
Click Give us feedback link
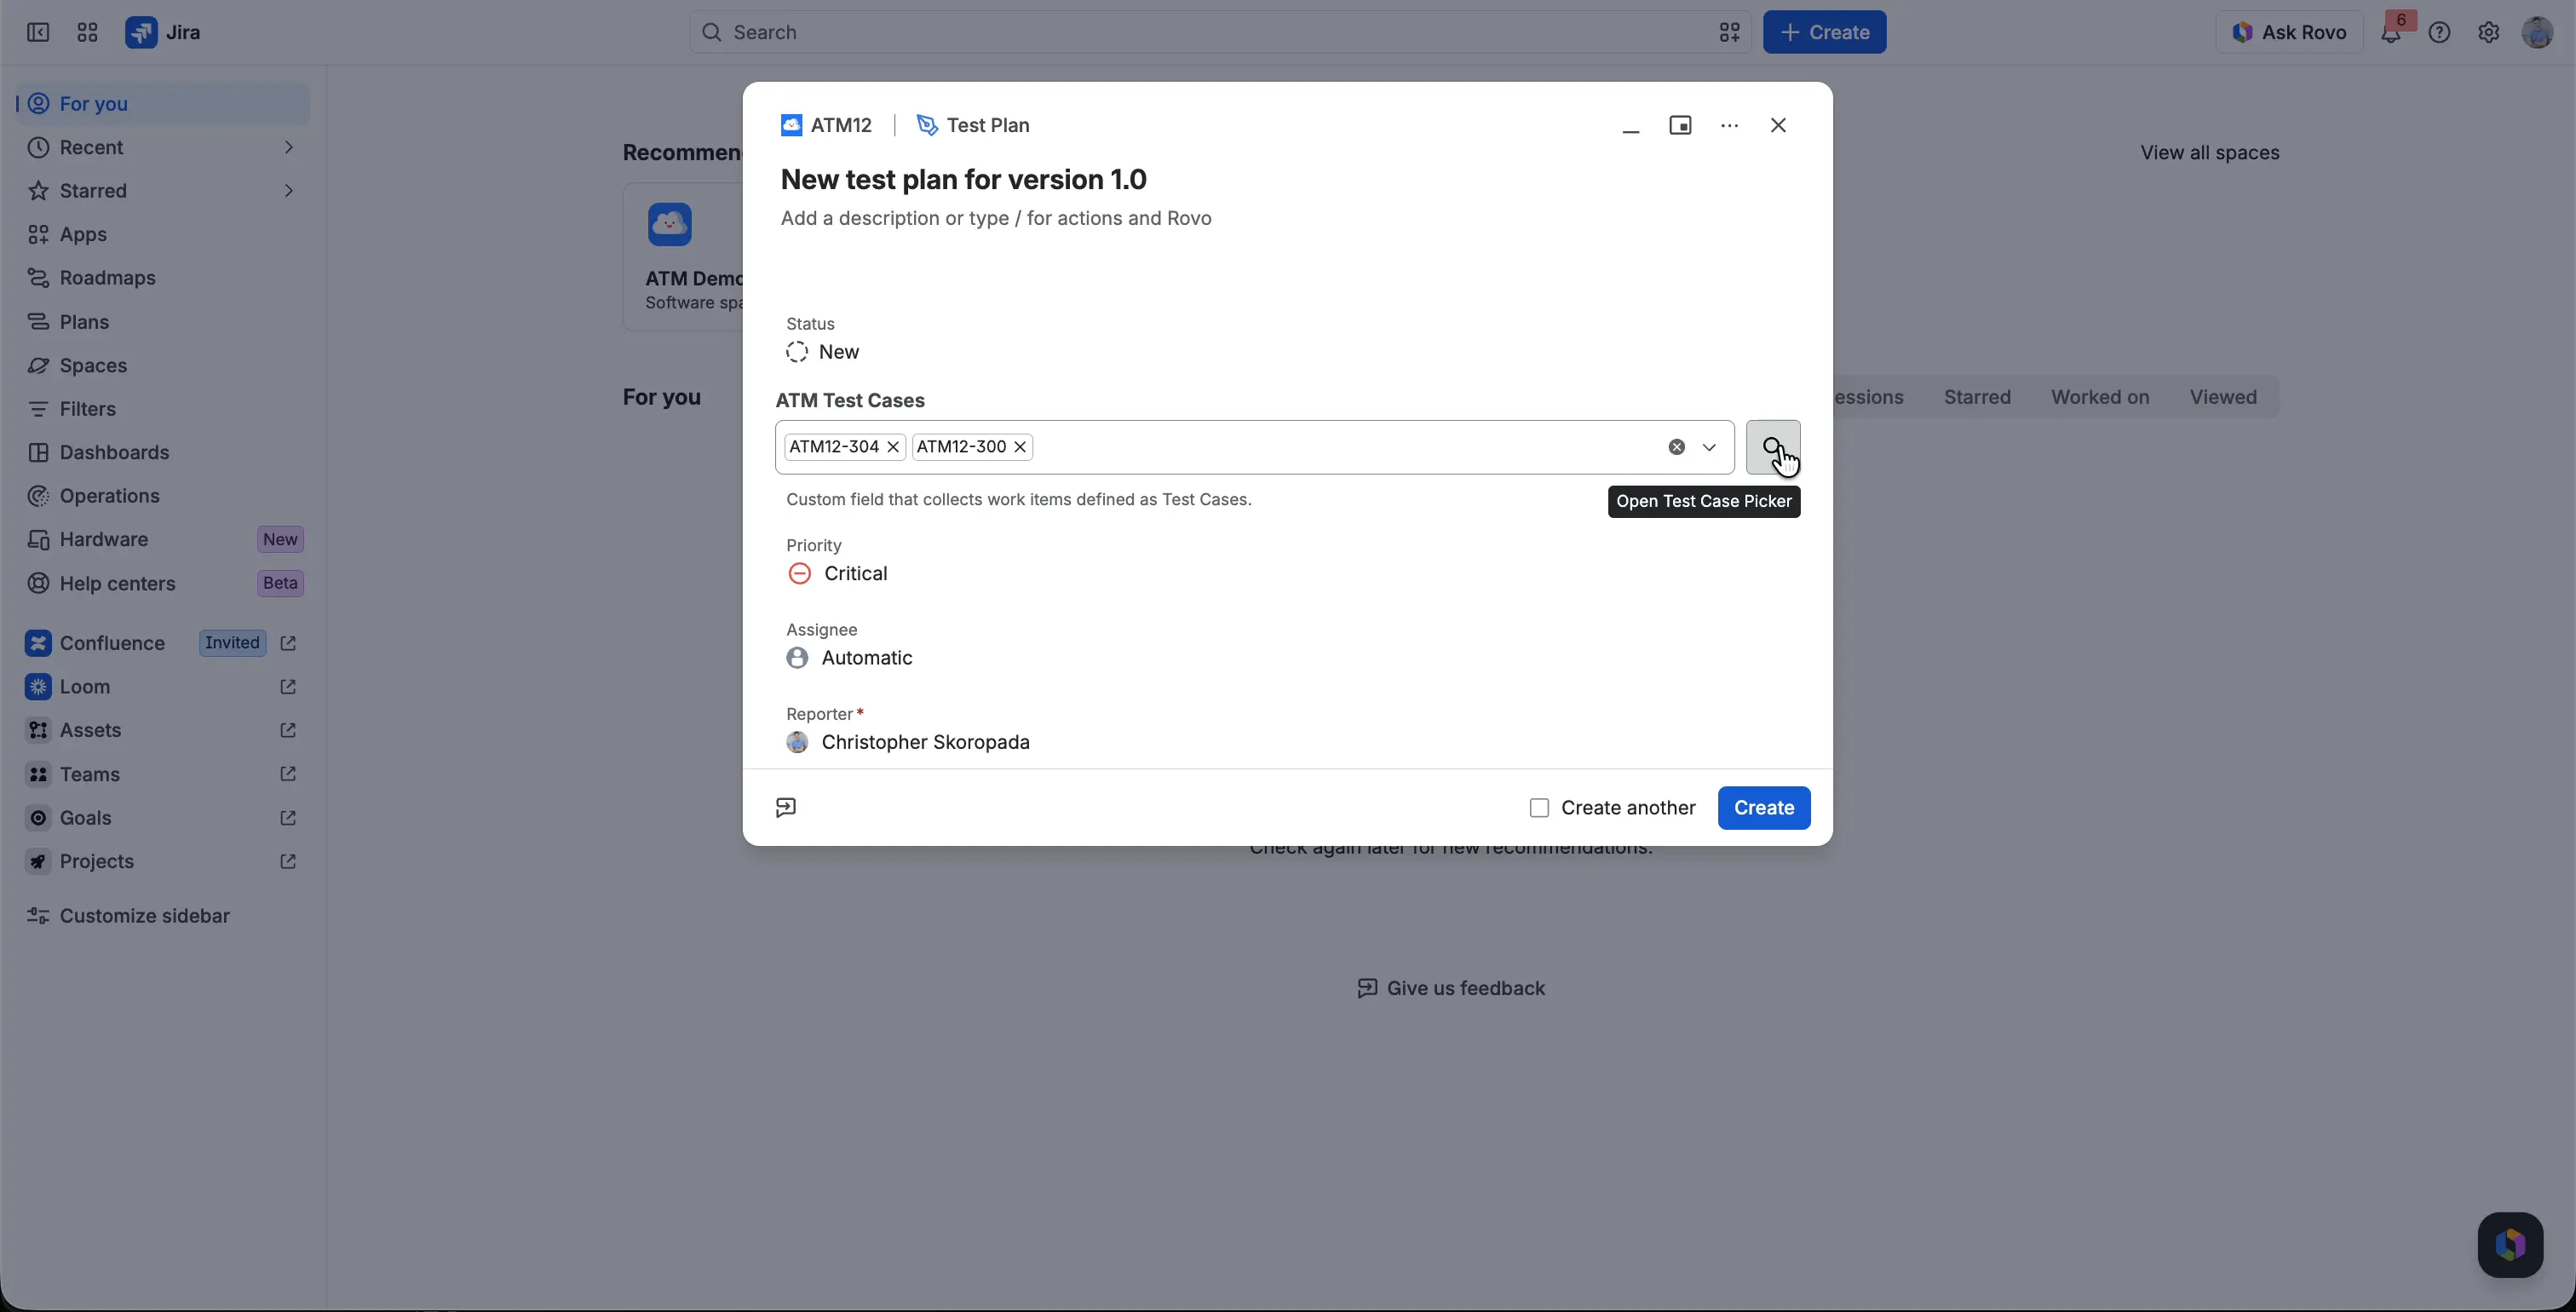tap(1451, 988)
